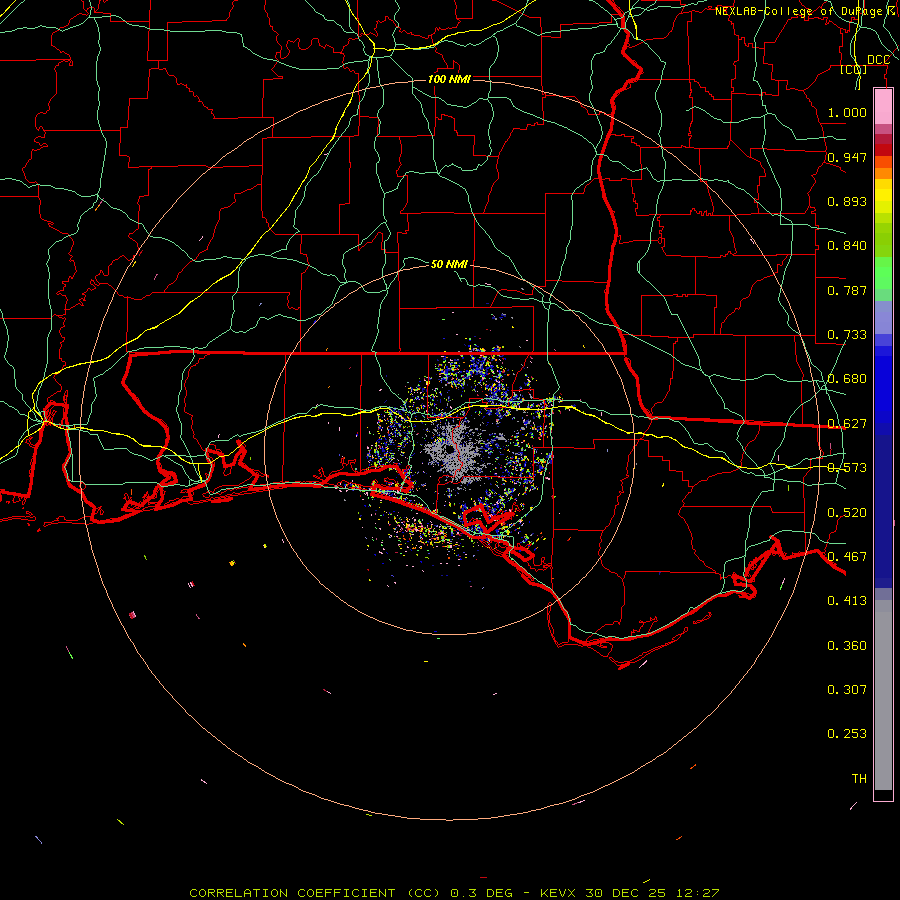This screenshot has width=900, height=900.
Task: Click the NEXLAB-College of DuPage credit text
Action: [x=804, y=11]
